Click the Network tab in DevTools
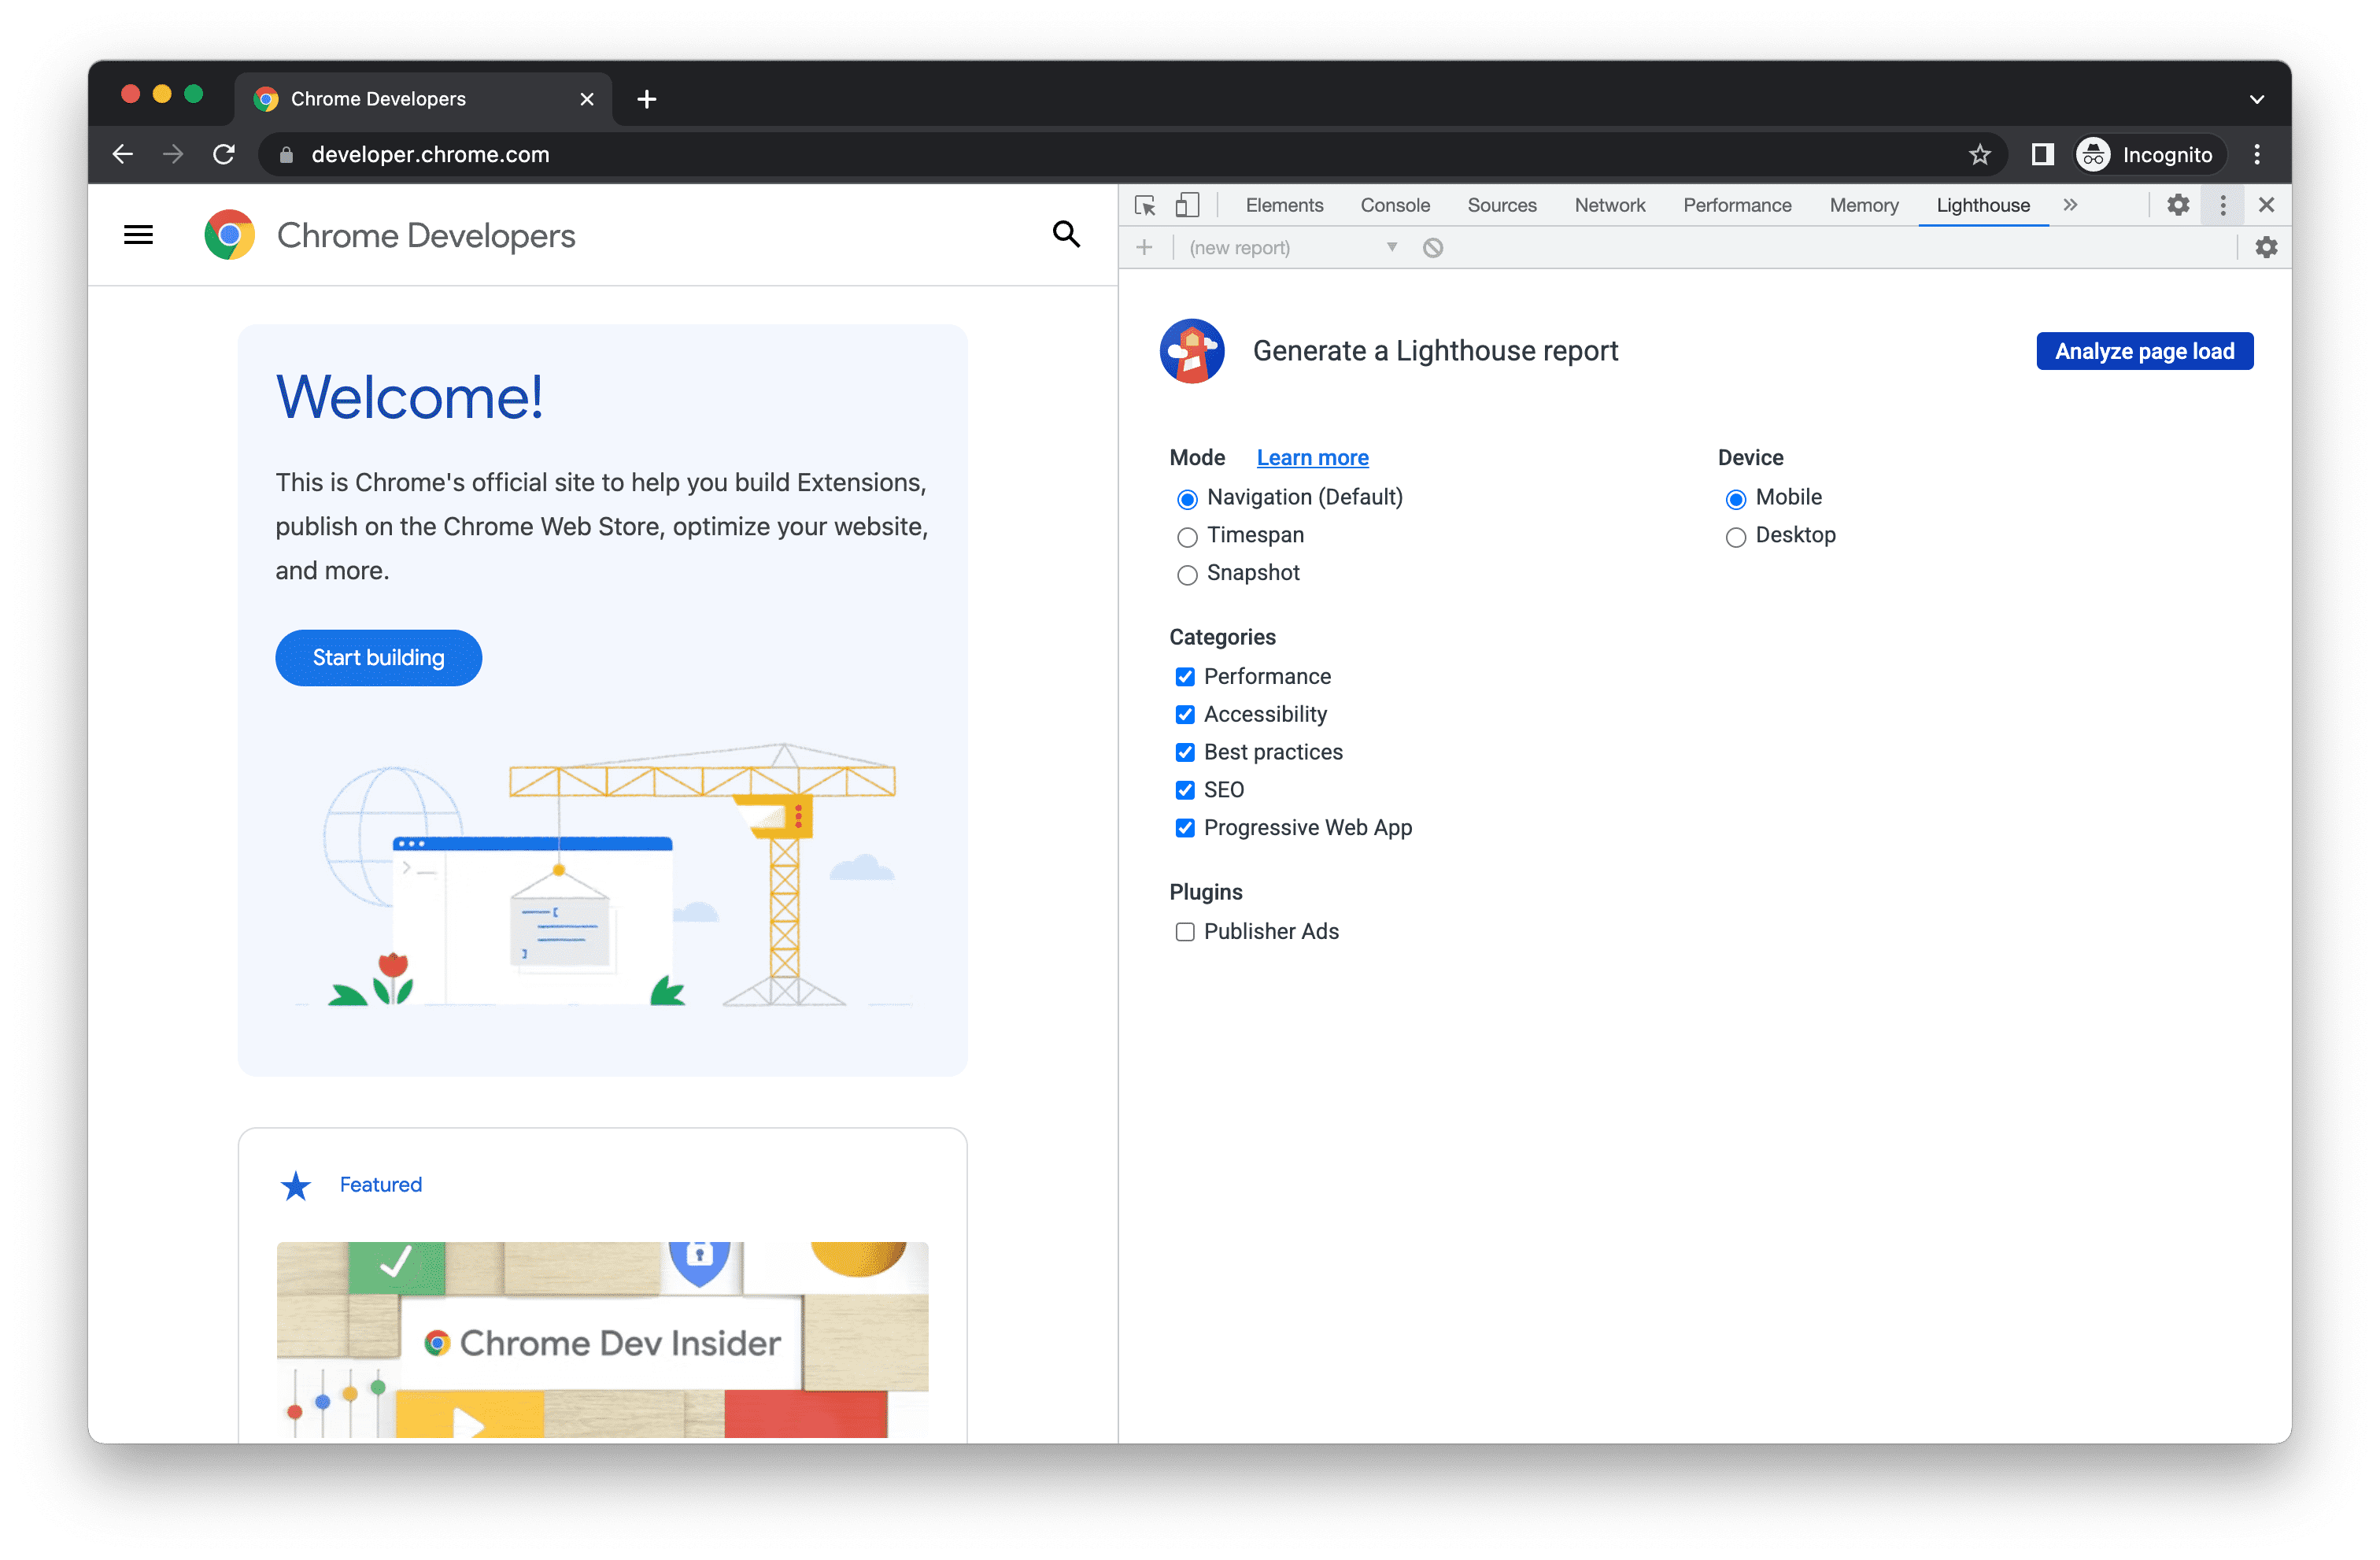This screenshot has height=1560, width=2380. point(1606,205)
